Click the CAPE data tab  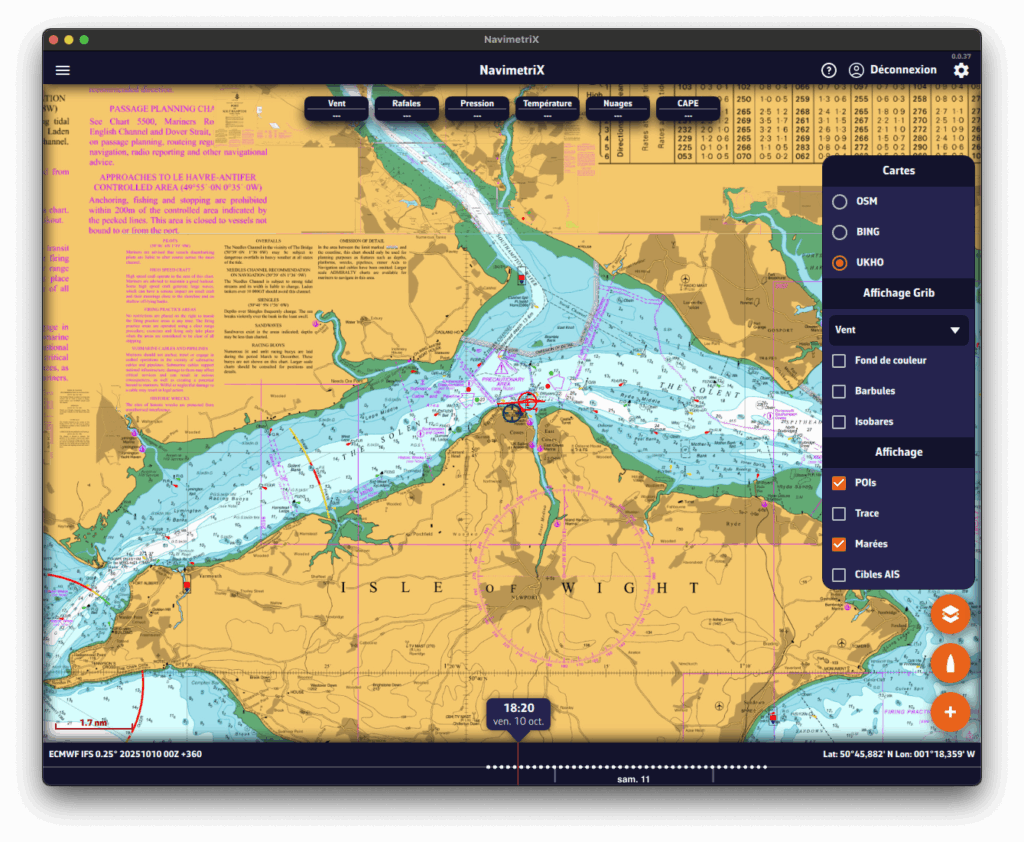[688, 108]
